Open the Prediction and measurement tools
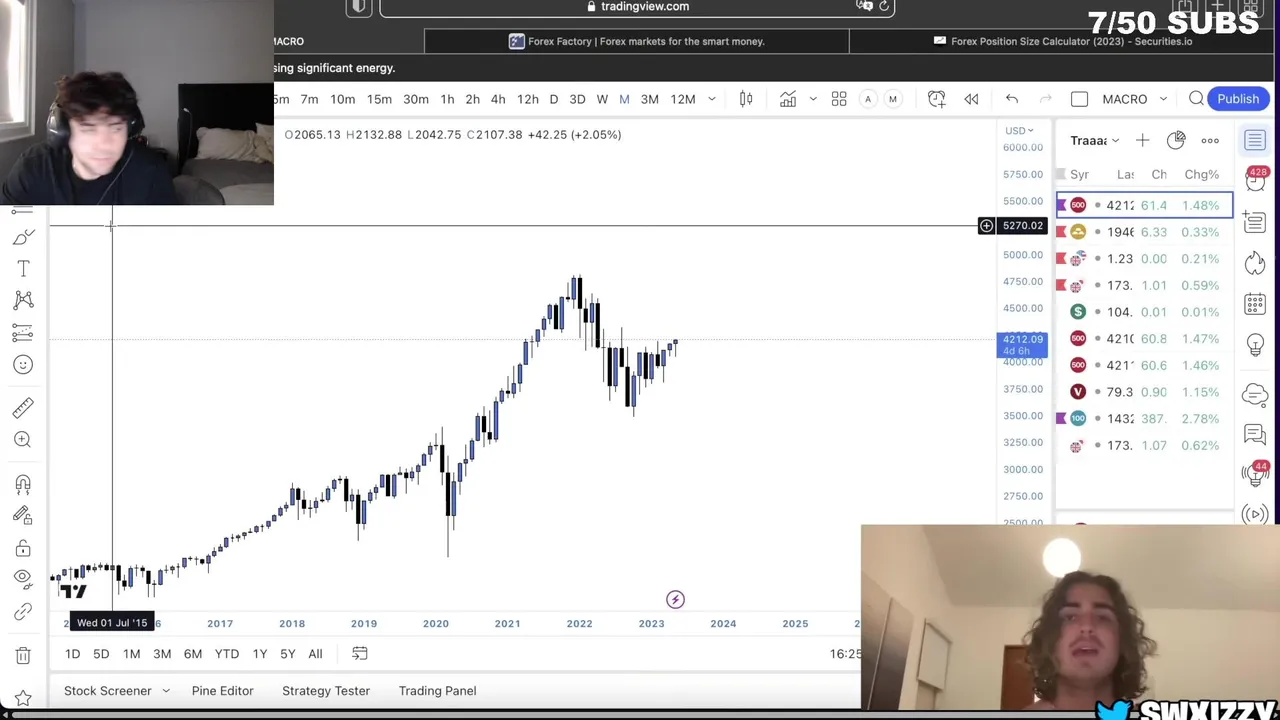The image size is (1280, 720). coord(23,332)
